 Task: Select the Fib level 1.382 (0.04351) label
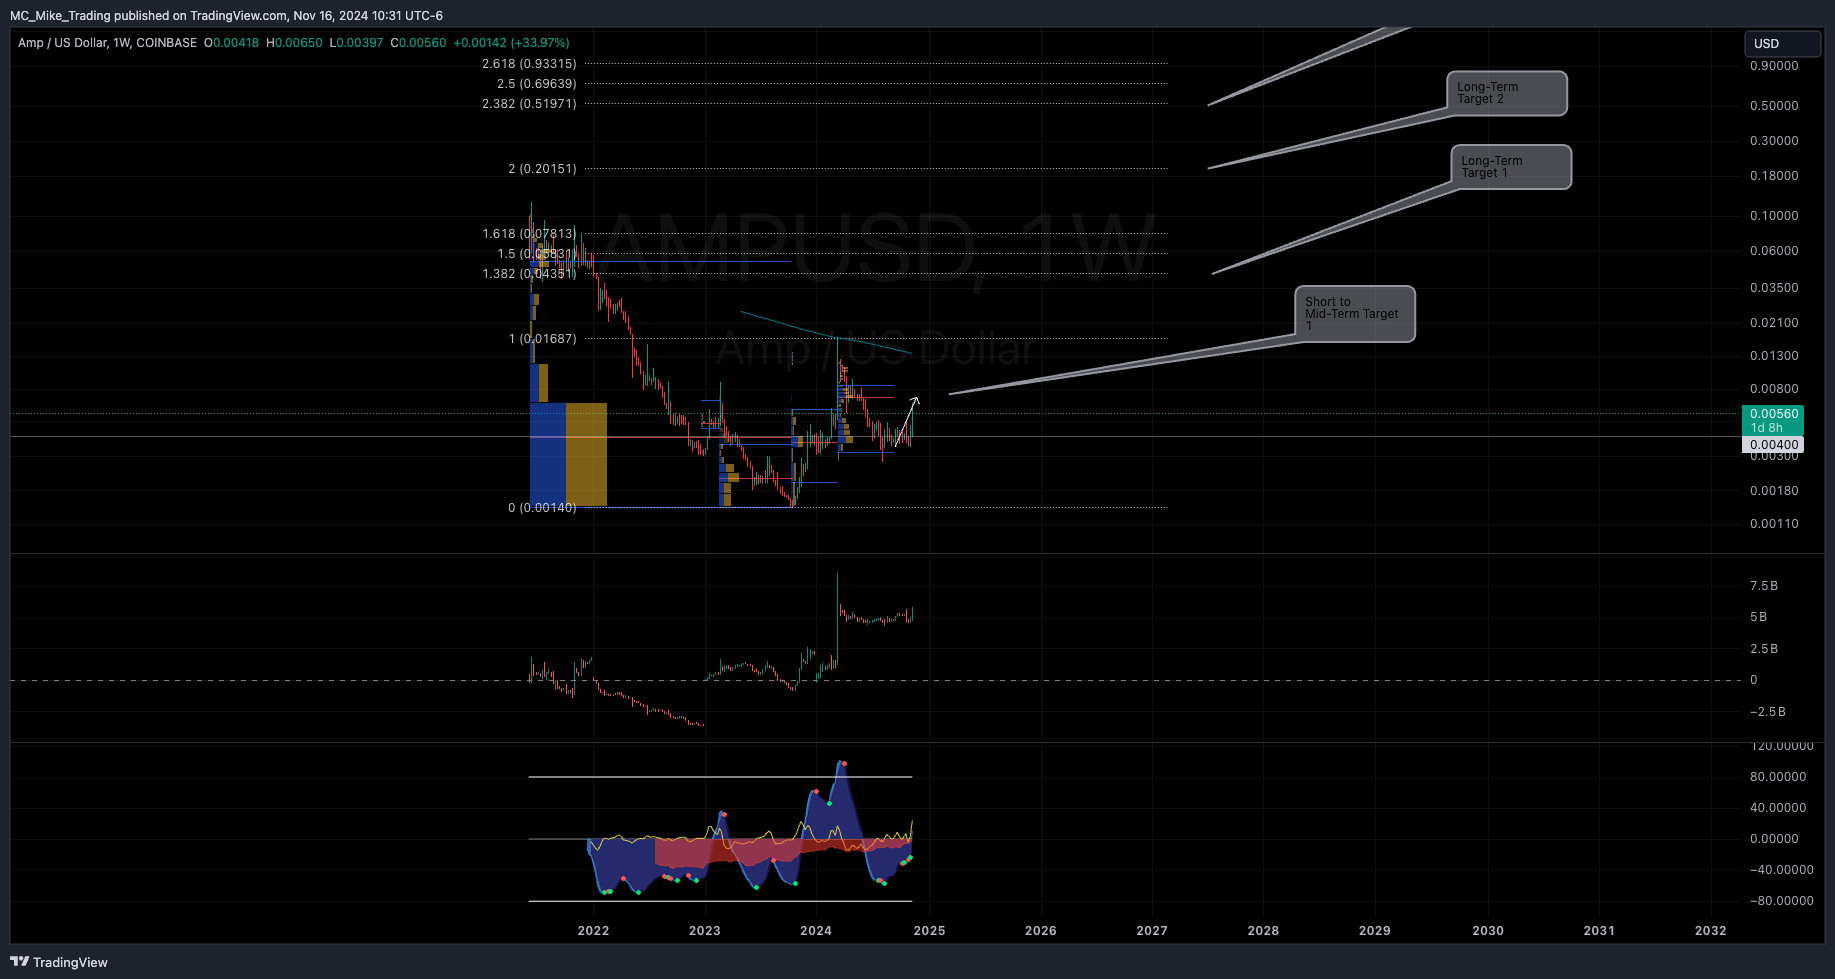[529, 274]
